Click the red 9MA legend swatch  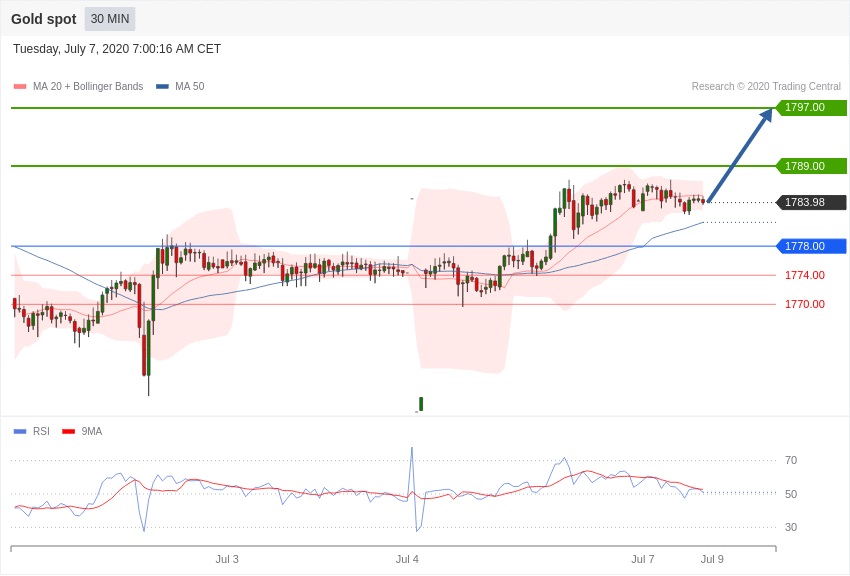[68, 432]
